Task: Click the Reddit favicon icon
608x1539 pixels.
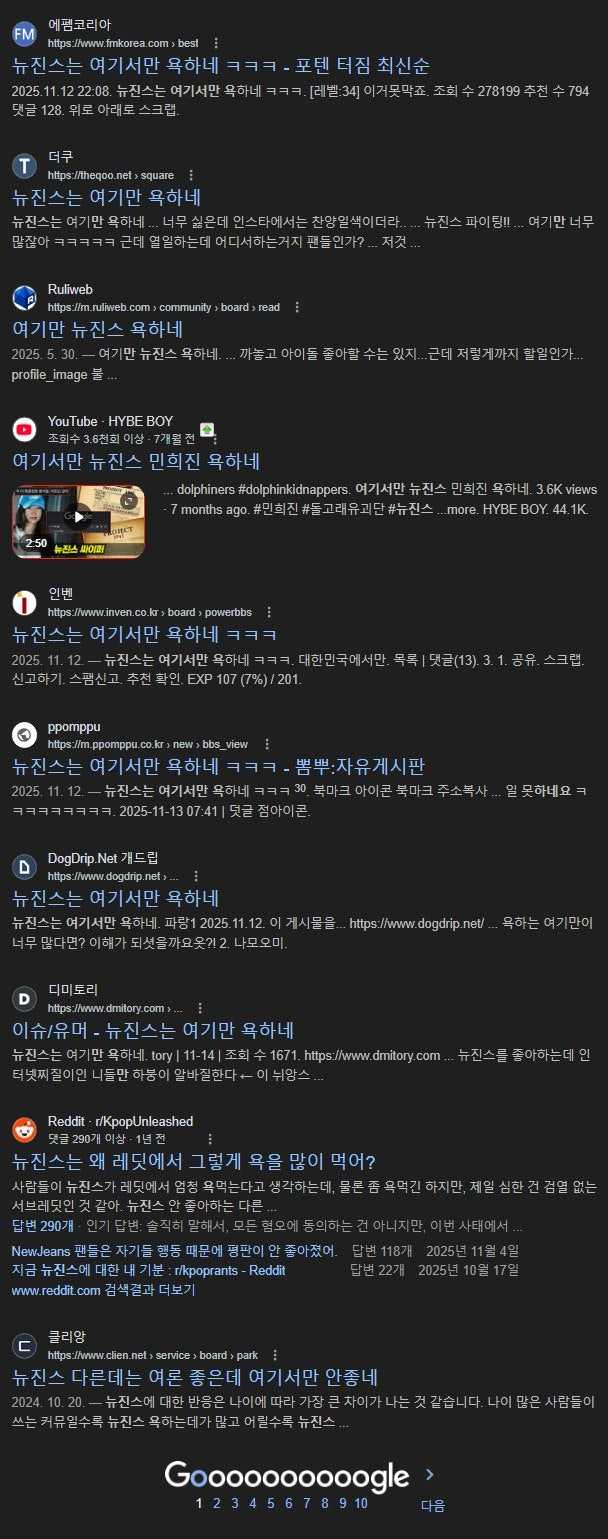Action: [x=24, y=1130]
